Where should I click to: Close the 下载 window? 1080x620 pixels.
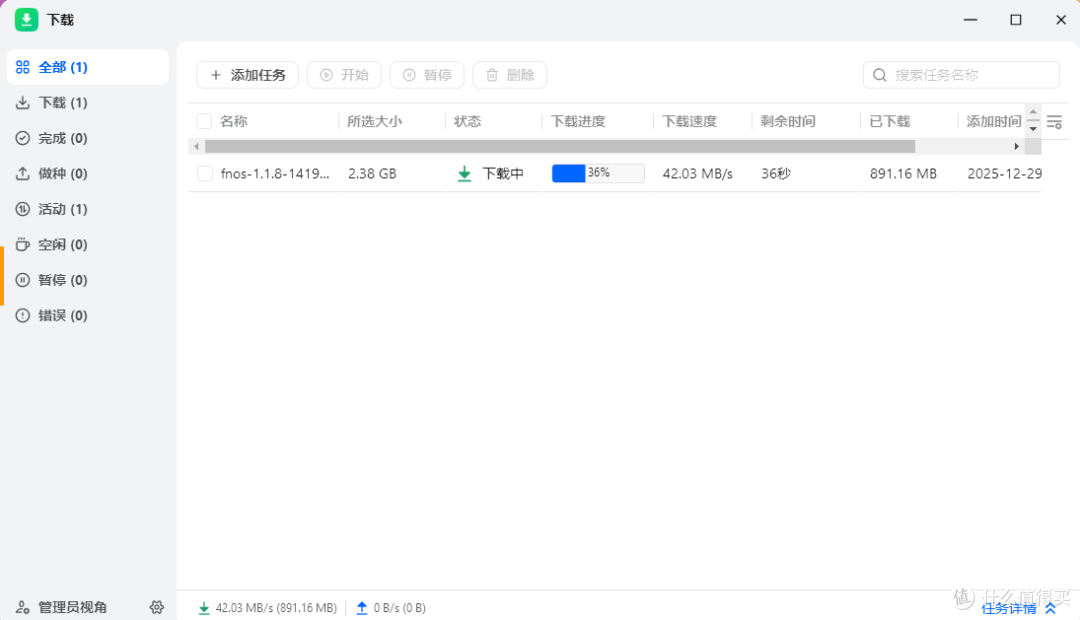[1061, 20]
